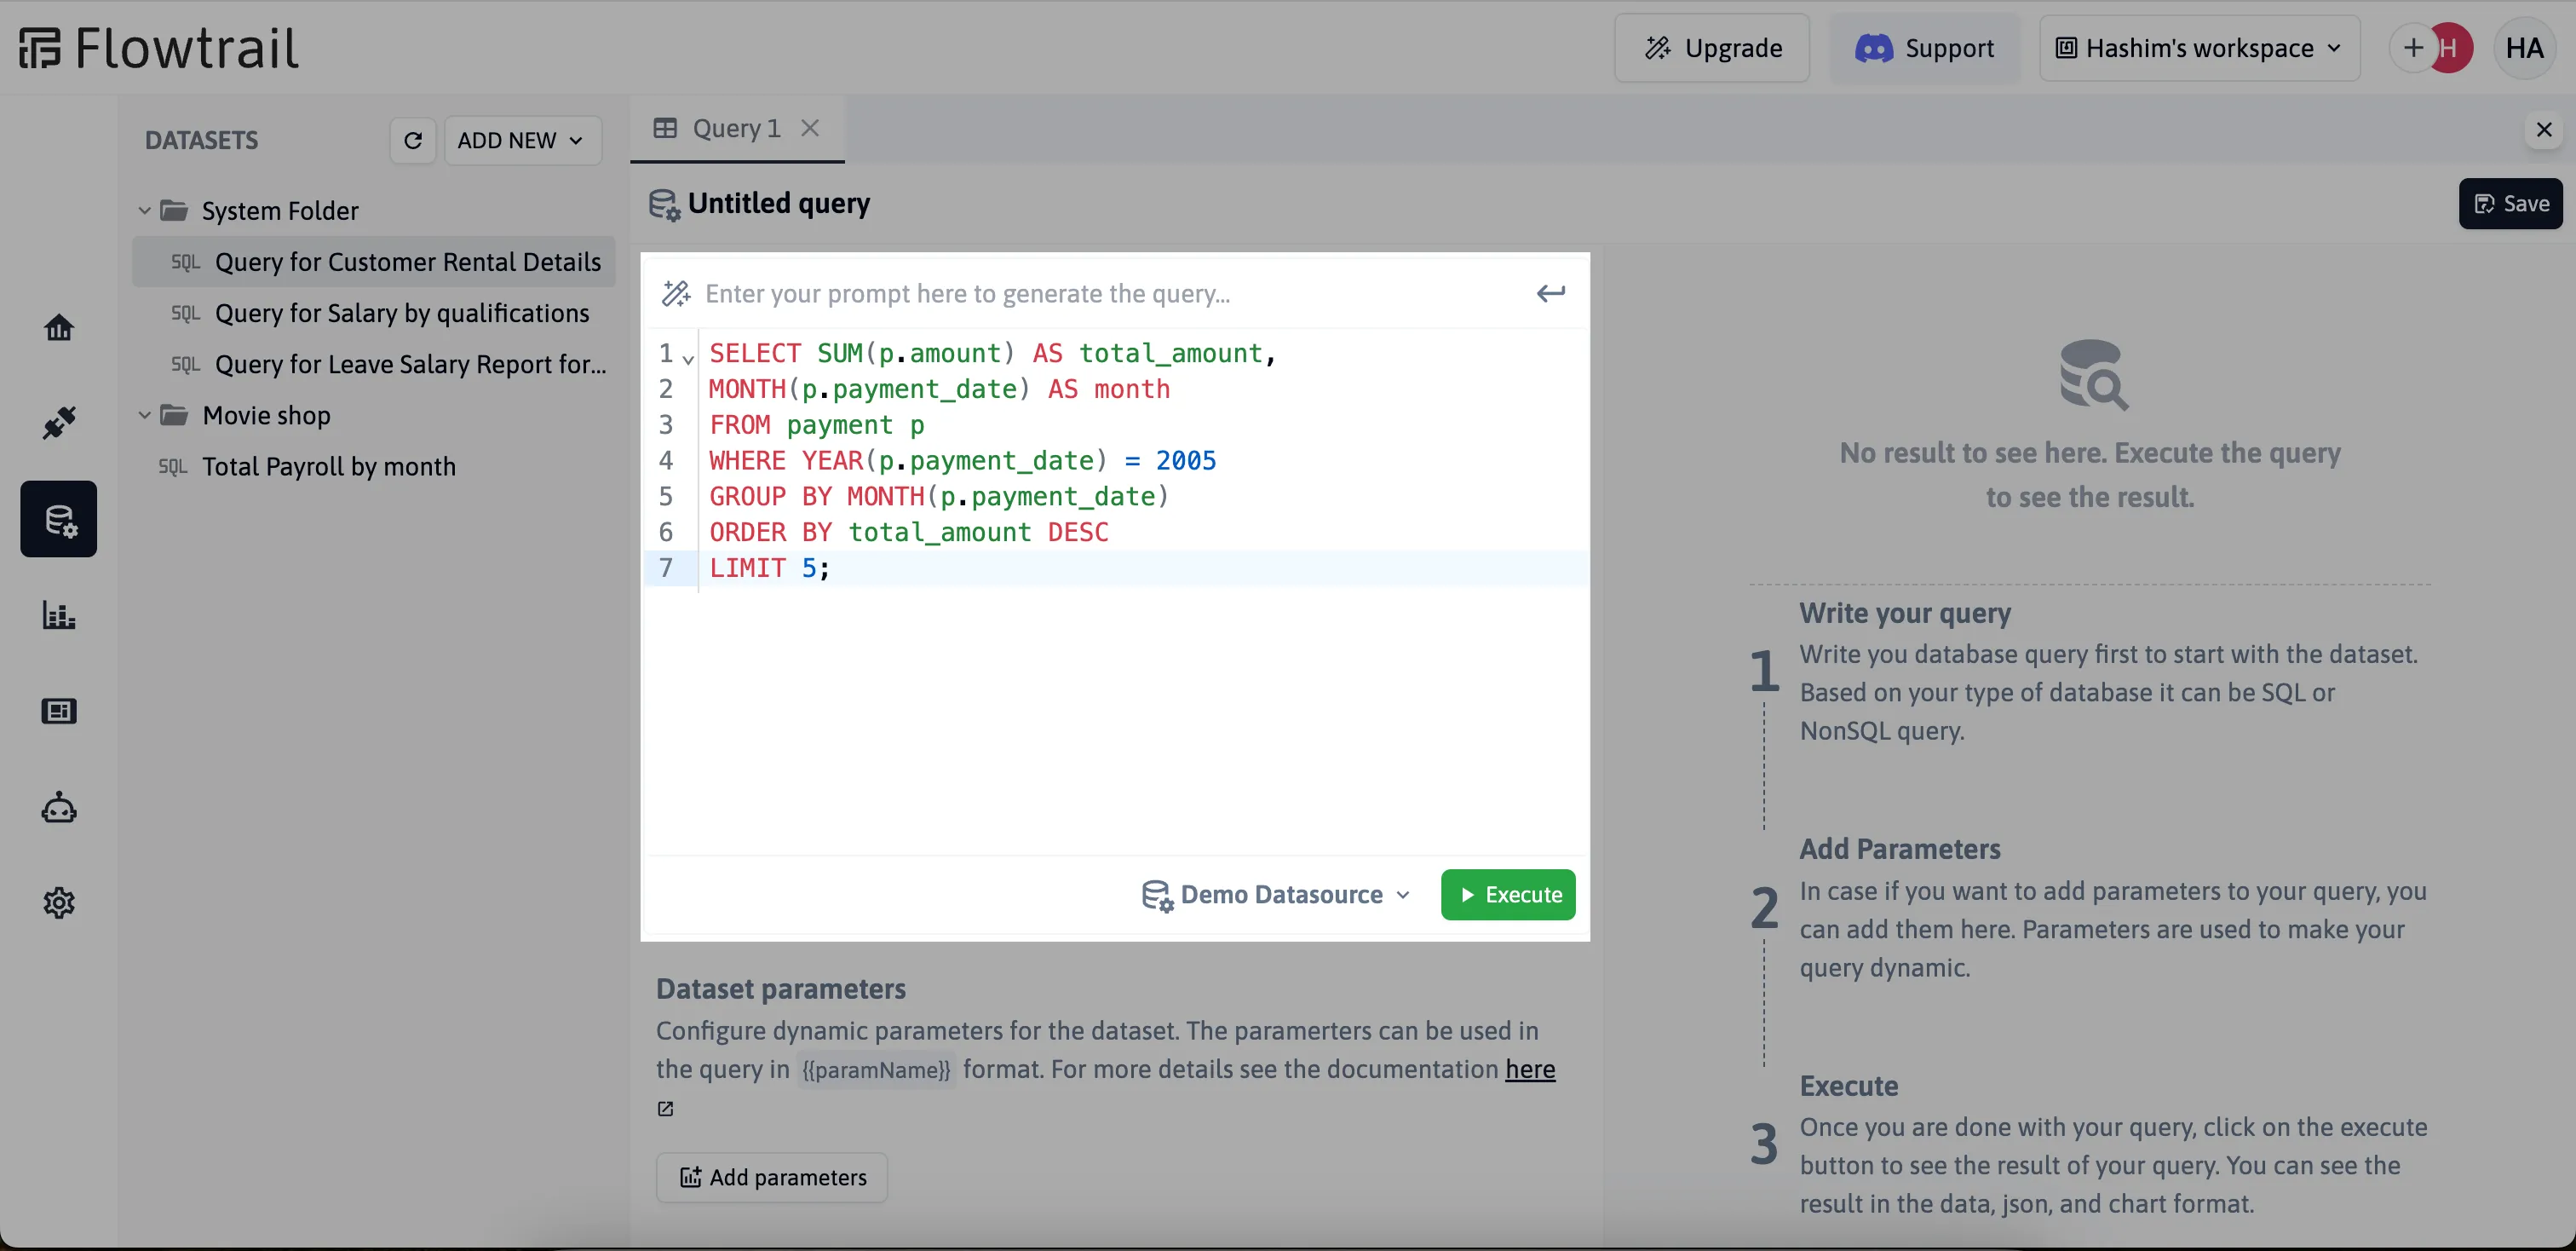Image resolution: width=2576 pixels, height=1251 pixels.
Task: Click the 'Dataset parameters' heading
Action: tap(781, 988)
